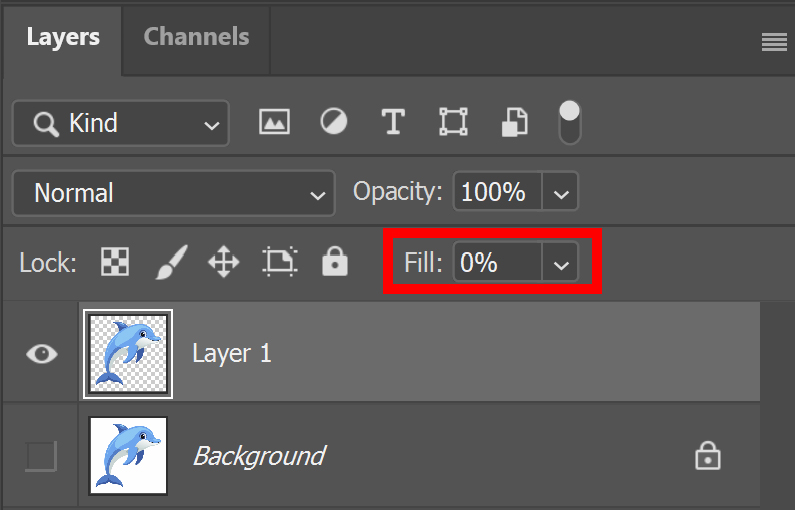This screenshot has width=795, height=510.
Task: Open the Kind filter dropdown
Action: tap(121, 123)
